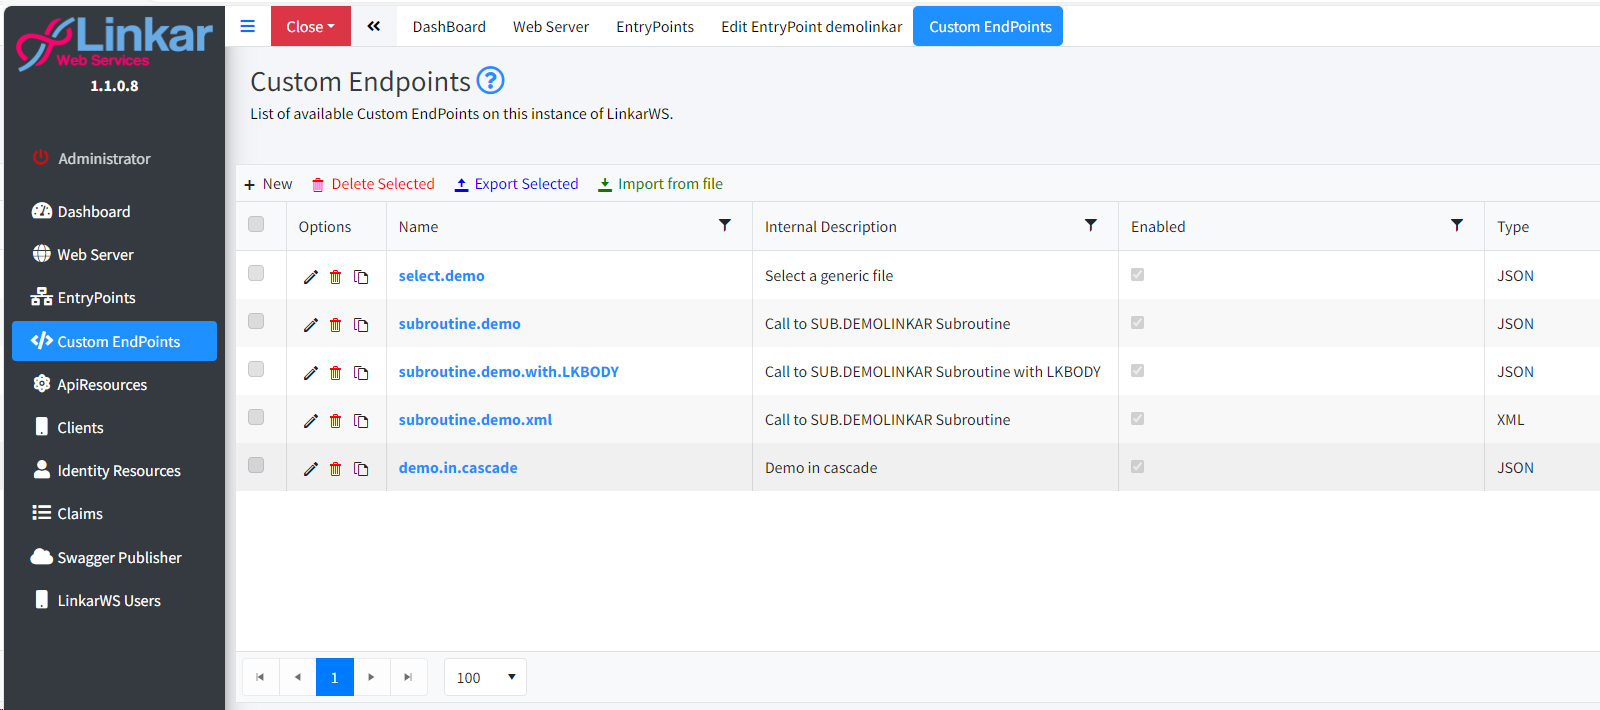Switch to the Edit EntryPoint demolinkar tab
The height and width of the screenshot is (710, 1600).
[811, 27]
